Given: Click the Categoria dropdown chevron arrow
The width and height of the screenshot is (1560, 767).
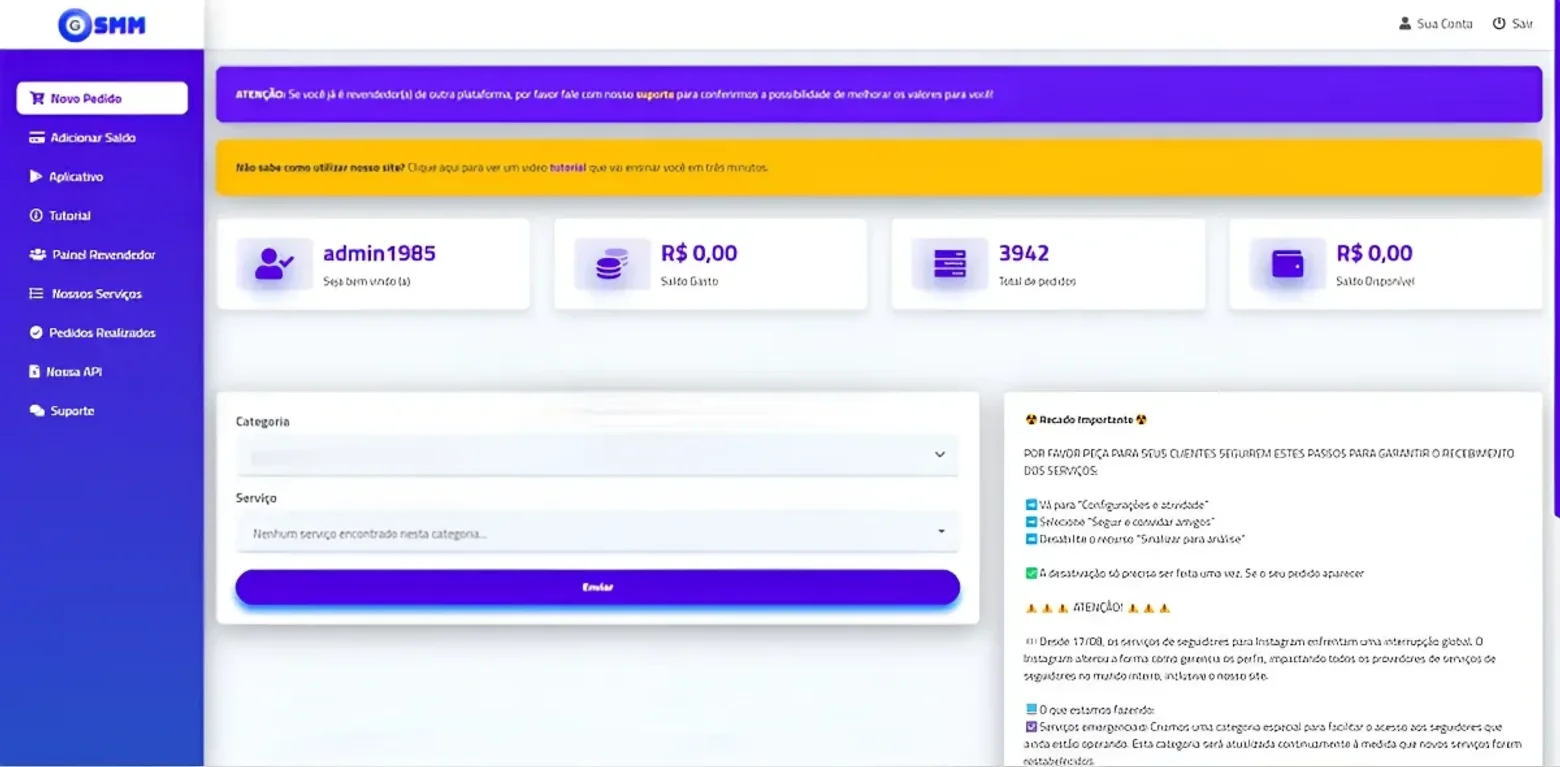Looking at the screenshot, I should coord(940,455).
